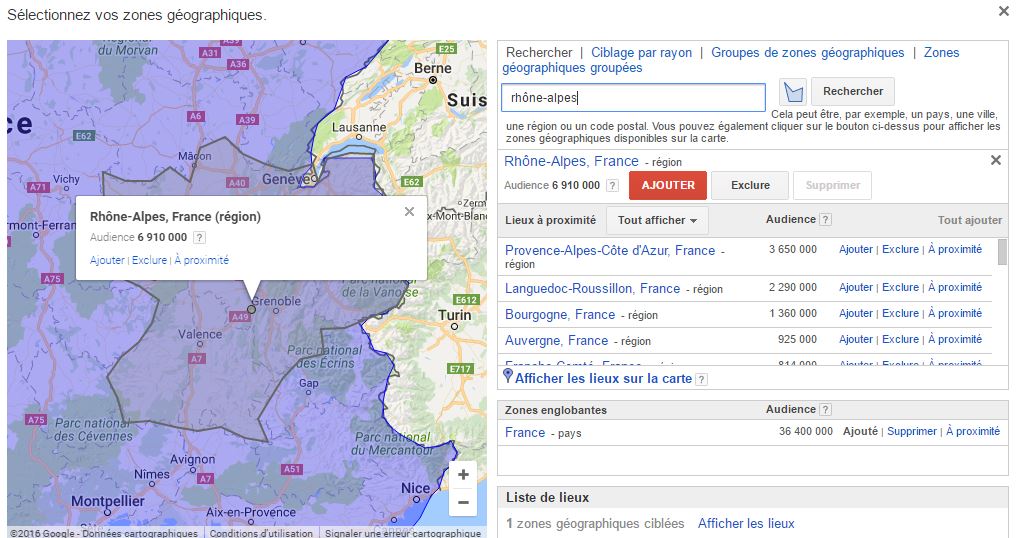This screenshot has height=538, width=1031.
Task: Click Exclure link in map popup
Action: click(x=149, y=260)
